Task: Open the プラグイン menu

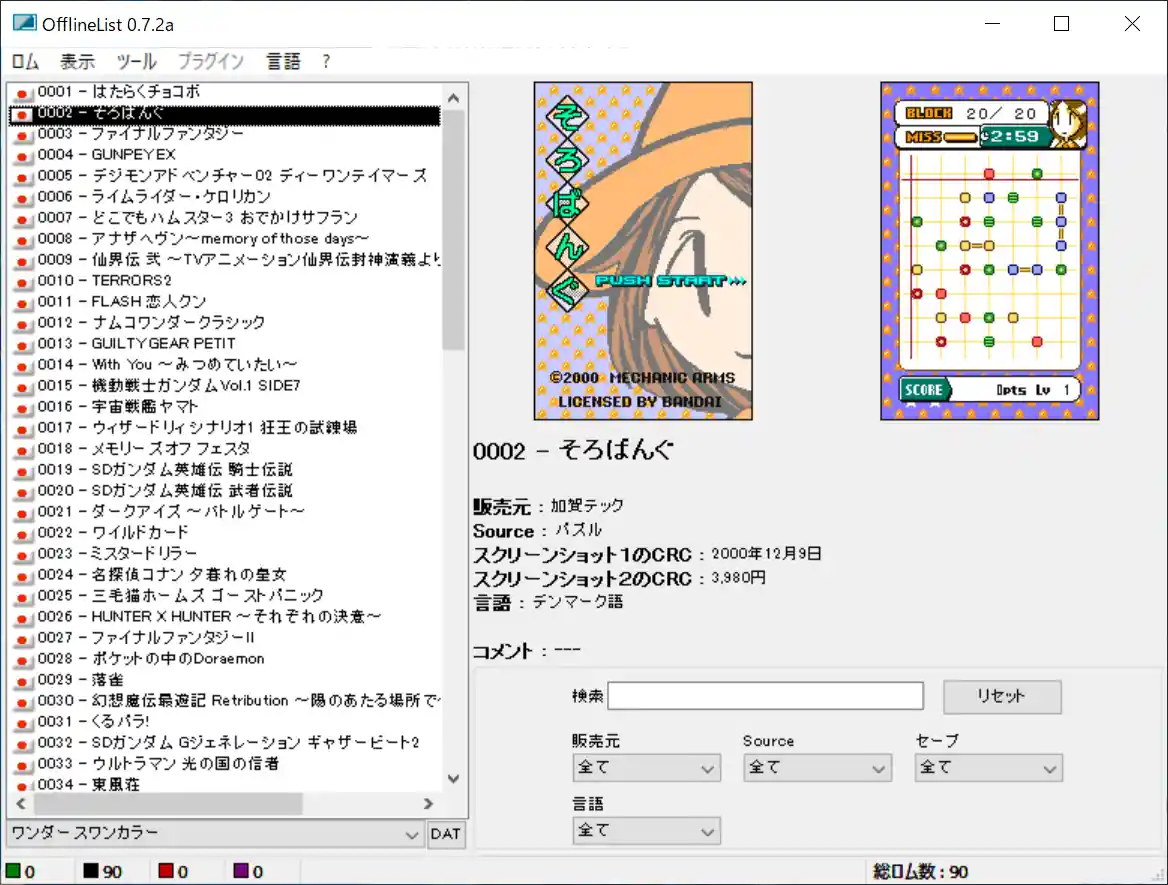Action: click(x=211, y=62)
